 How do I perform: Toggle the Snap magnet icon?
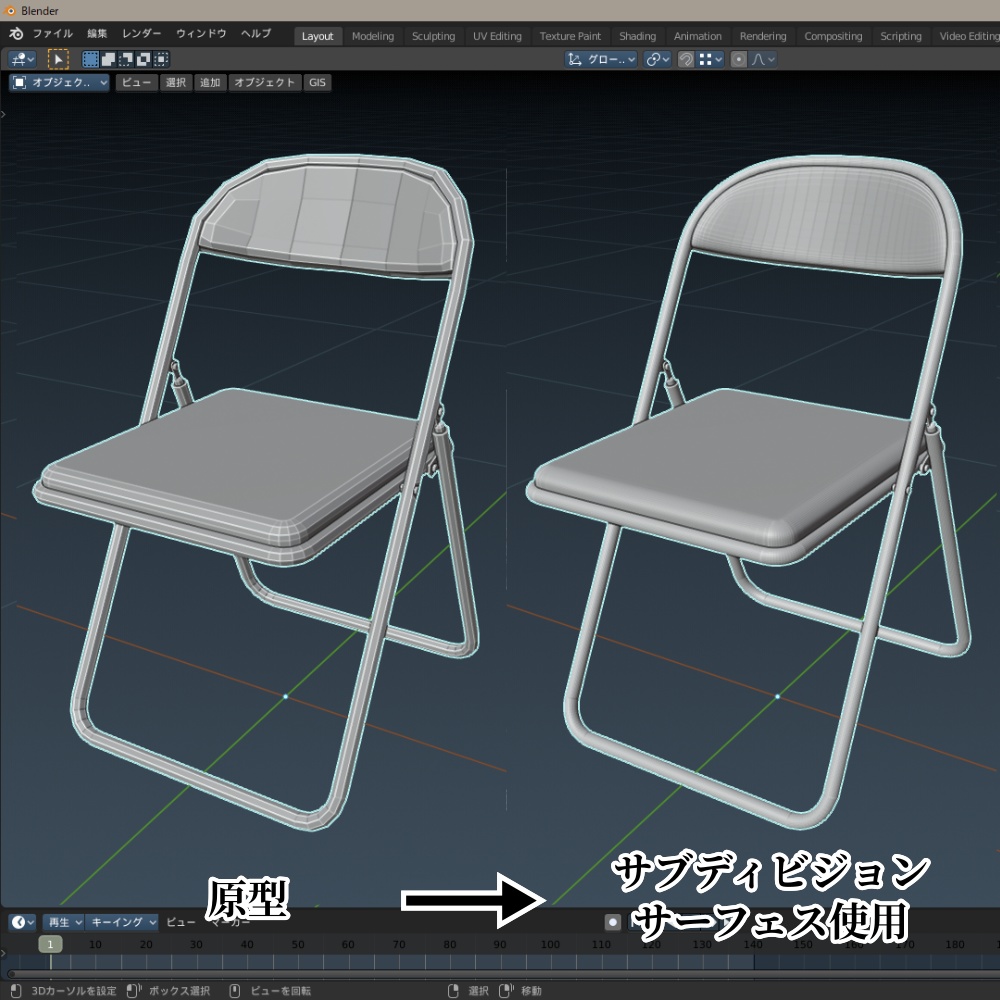688,59
